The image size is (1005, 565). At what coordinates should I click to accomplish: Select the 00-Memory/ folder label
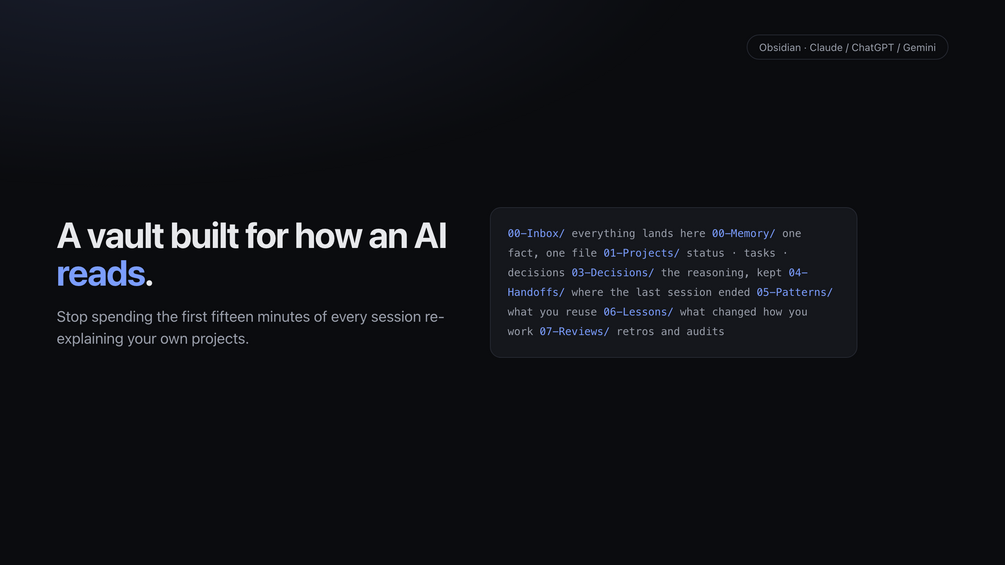pos(743,234)
